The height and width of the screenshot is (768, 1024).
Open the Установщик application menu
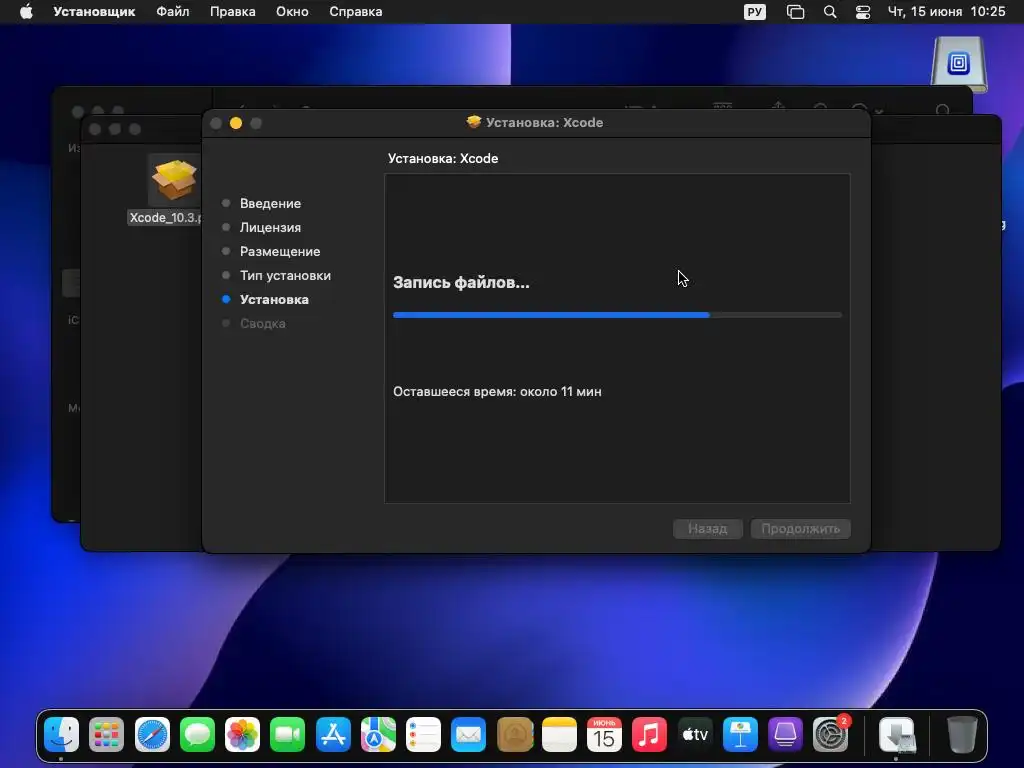pos(94,12)
